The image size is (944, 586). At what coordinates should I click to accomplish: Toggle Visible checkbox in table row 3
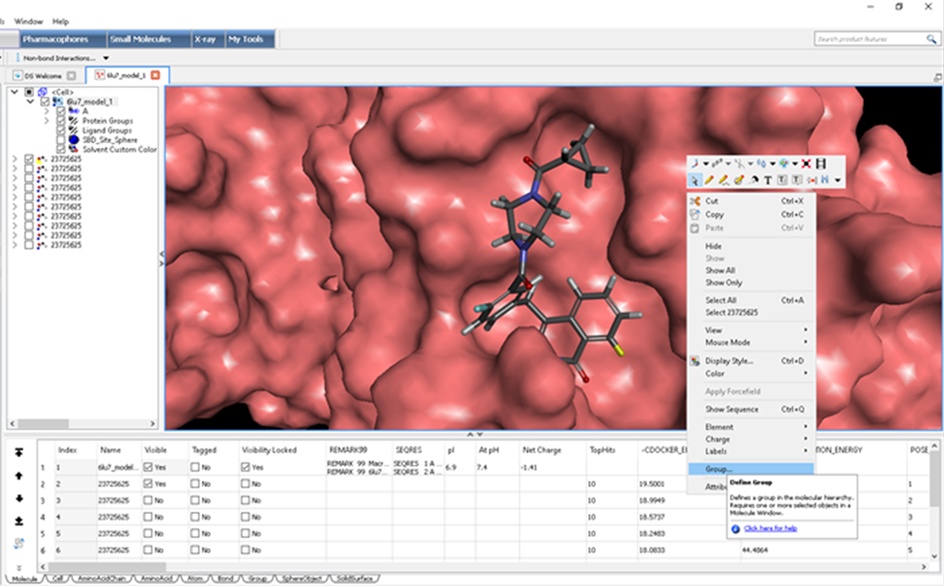[x=148, y=500]
